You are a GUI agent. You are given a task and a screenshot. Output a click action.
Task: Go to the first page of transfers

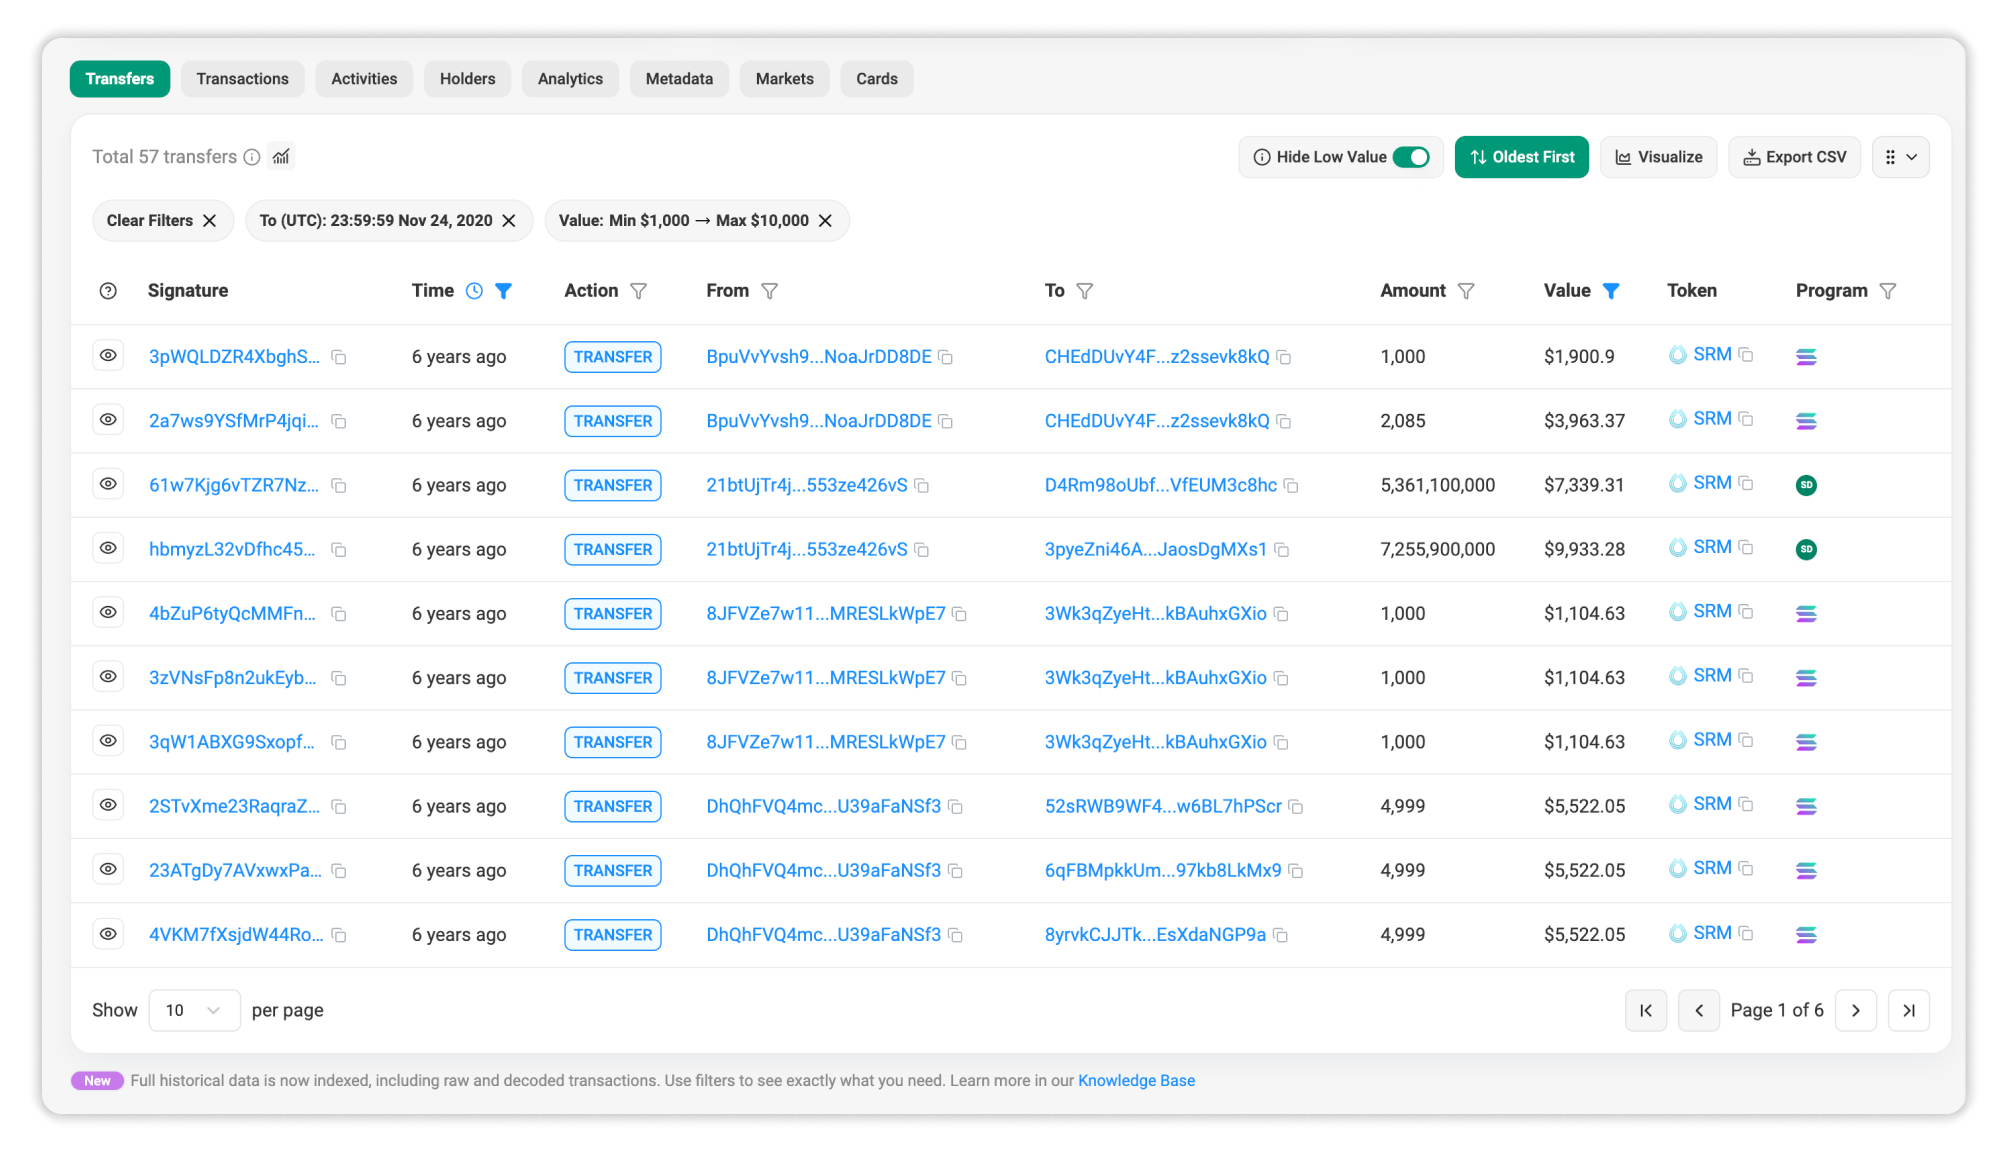tap(1646, 1010)
